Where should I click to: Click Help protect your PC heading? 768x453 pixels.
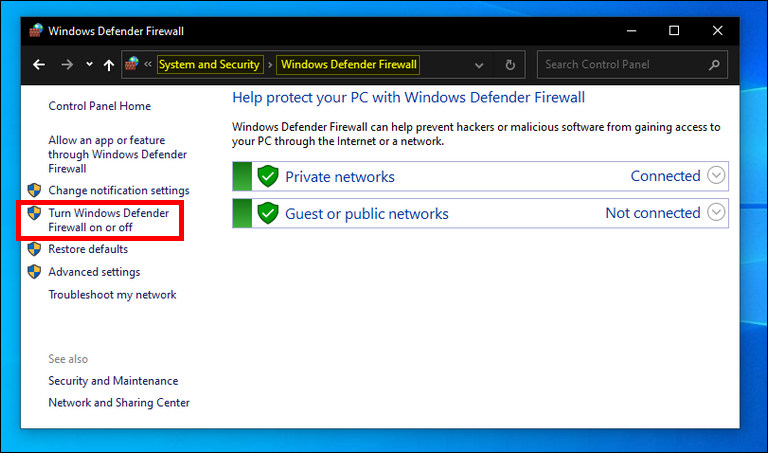point(408,97)
